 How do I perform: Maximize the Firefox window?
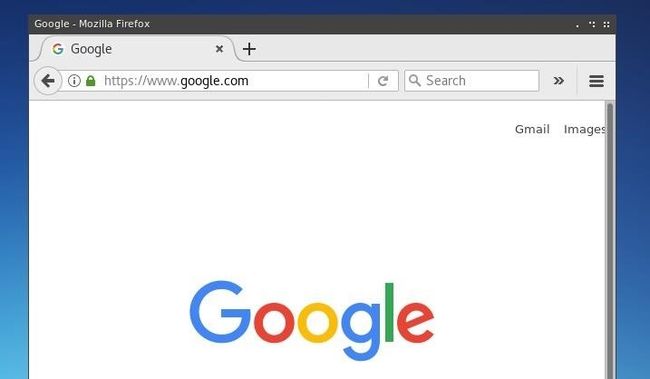[592, 24]
